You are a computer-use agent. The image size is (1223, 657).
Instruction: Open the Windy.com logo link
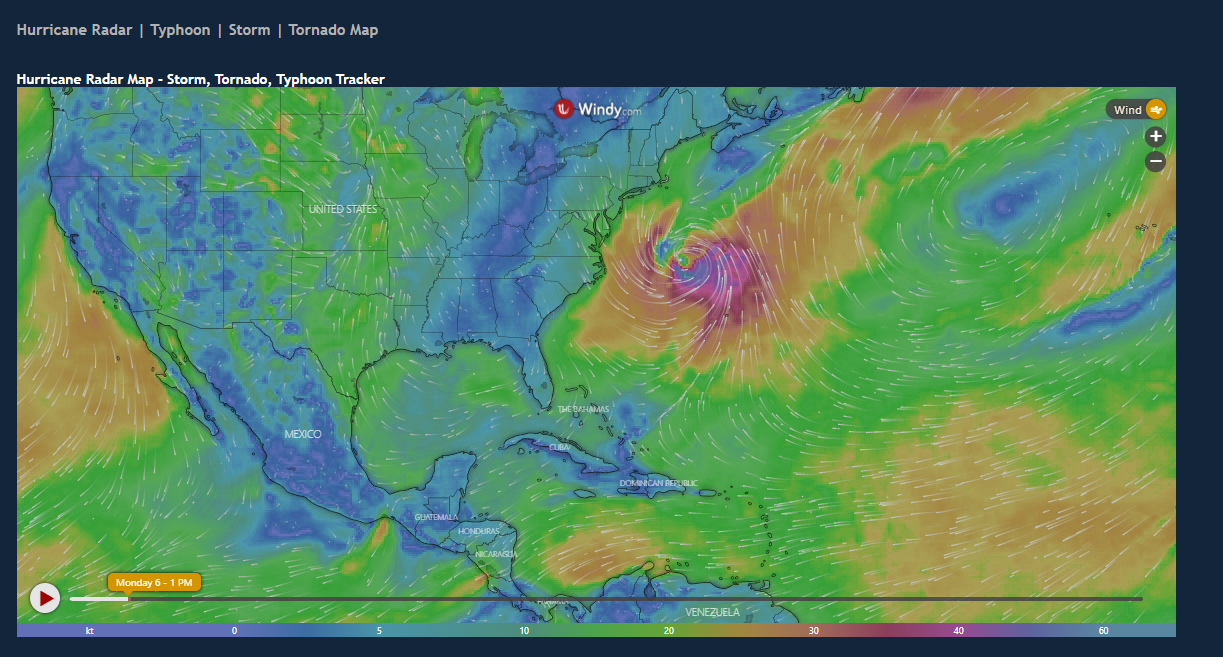pos(598,109)
